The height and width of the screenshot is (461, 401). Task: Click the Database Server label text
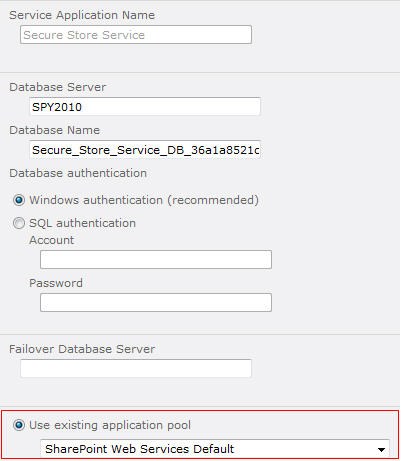pos(57,87)
